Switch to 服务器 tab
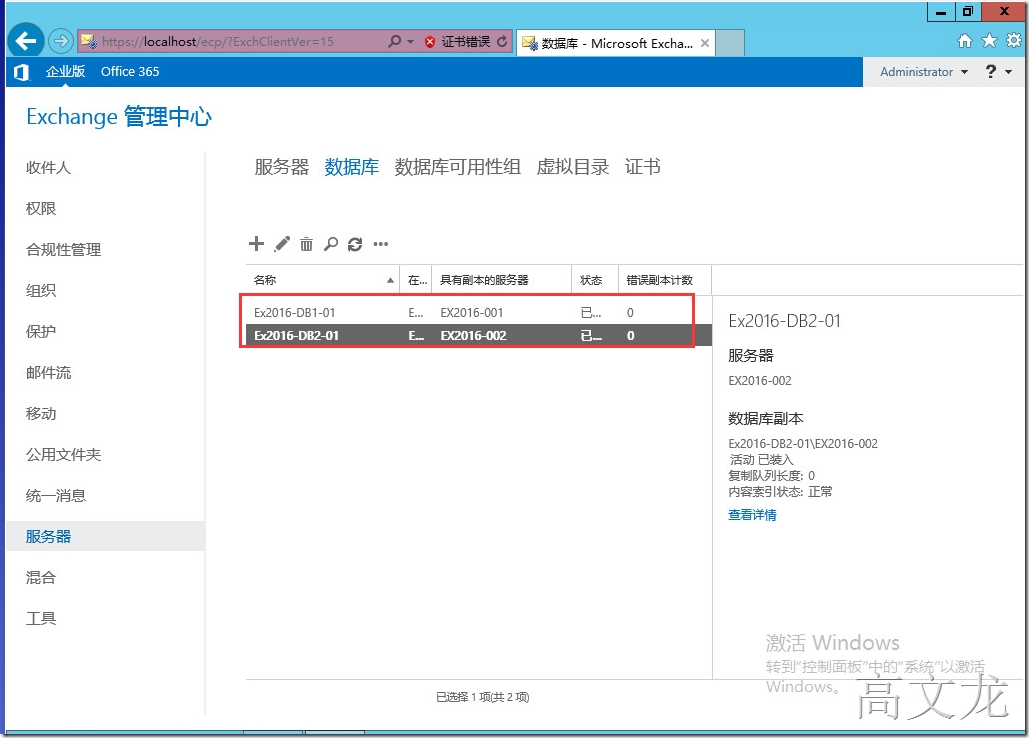The image size is (1029, 738). coord(282,167)
